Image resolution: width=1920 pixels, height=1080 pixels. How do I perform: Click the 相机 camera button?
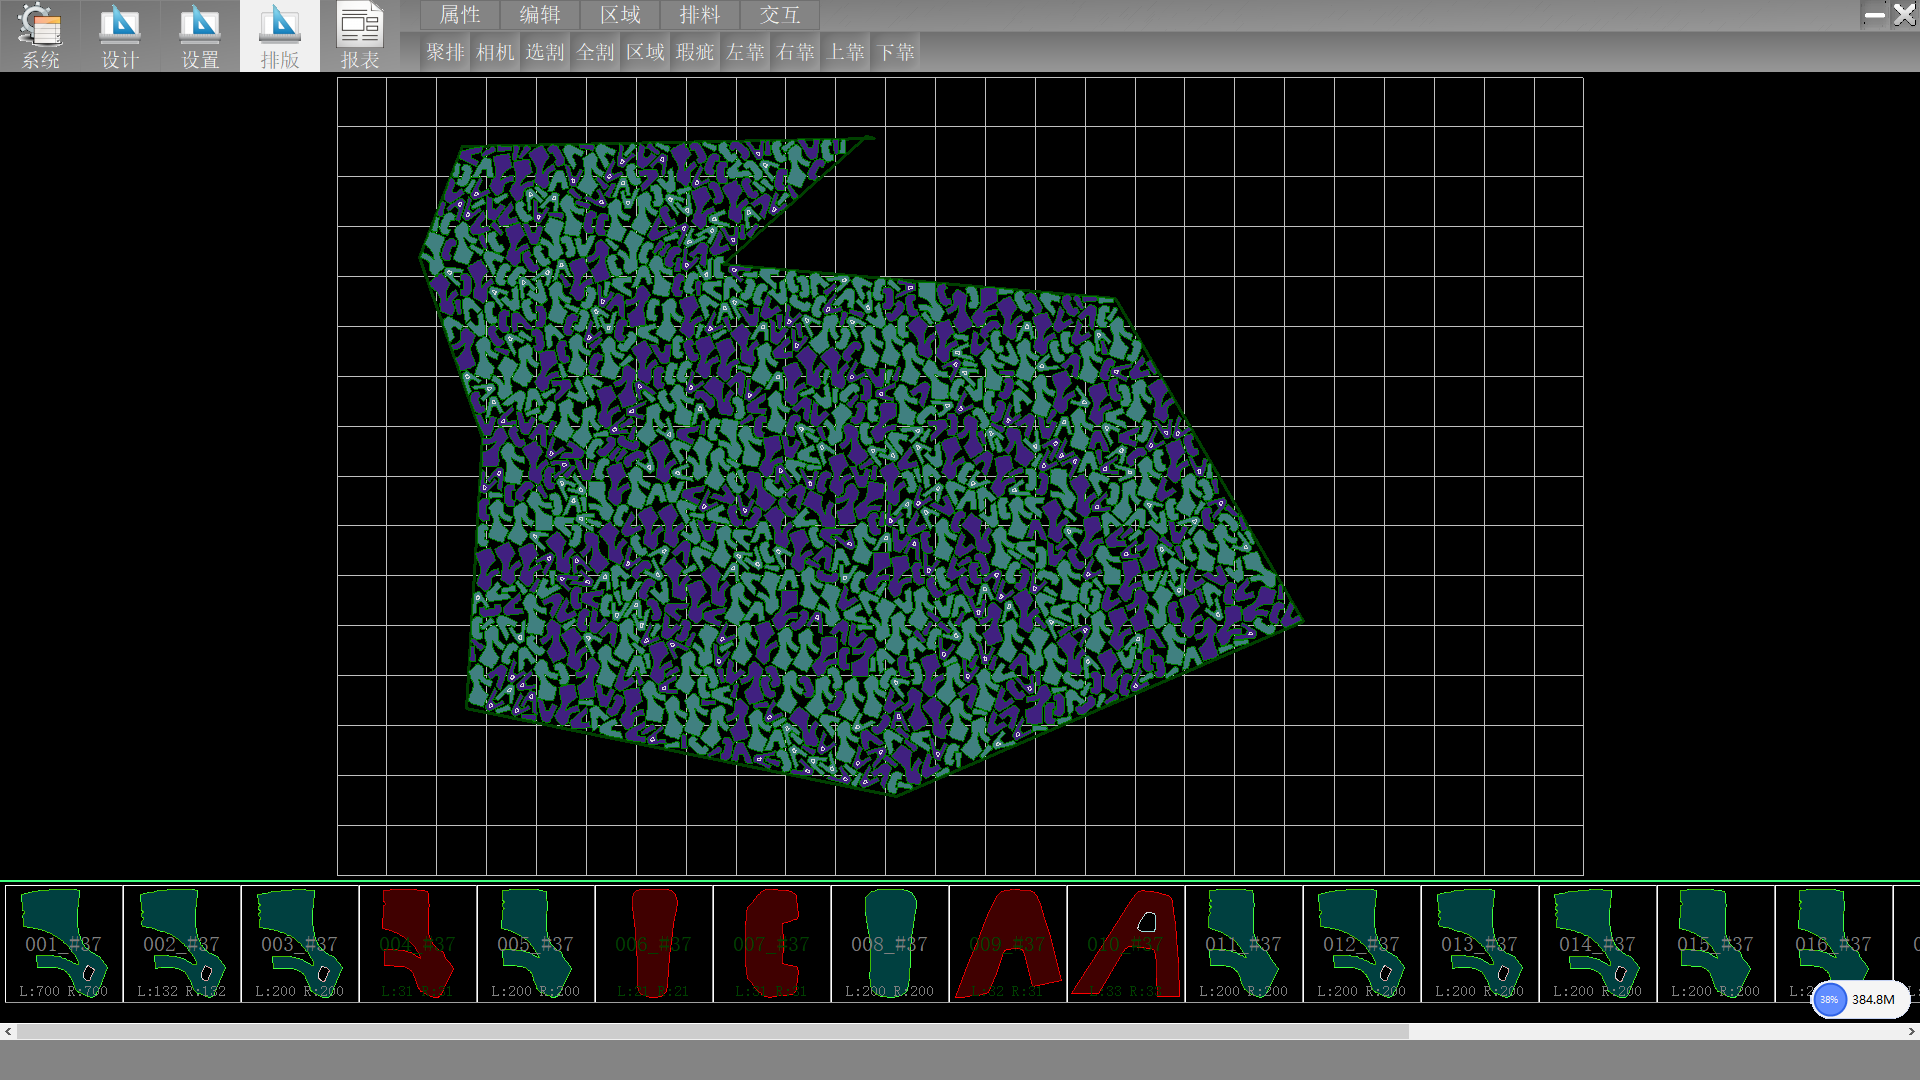click(495, 52)
